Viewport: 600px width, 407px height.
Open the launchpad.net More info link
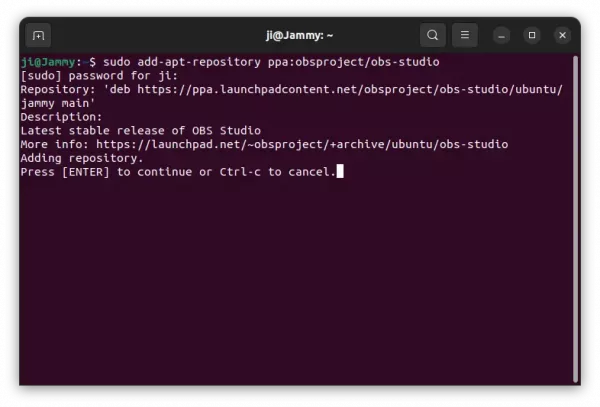tap(301, 145)
